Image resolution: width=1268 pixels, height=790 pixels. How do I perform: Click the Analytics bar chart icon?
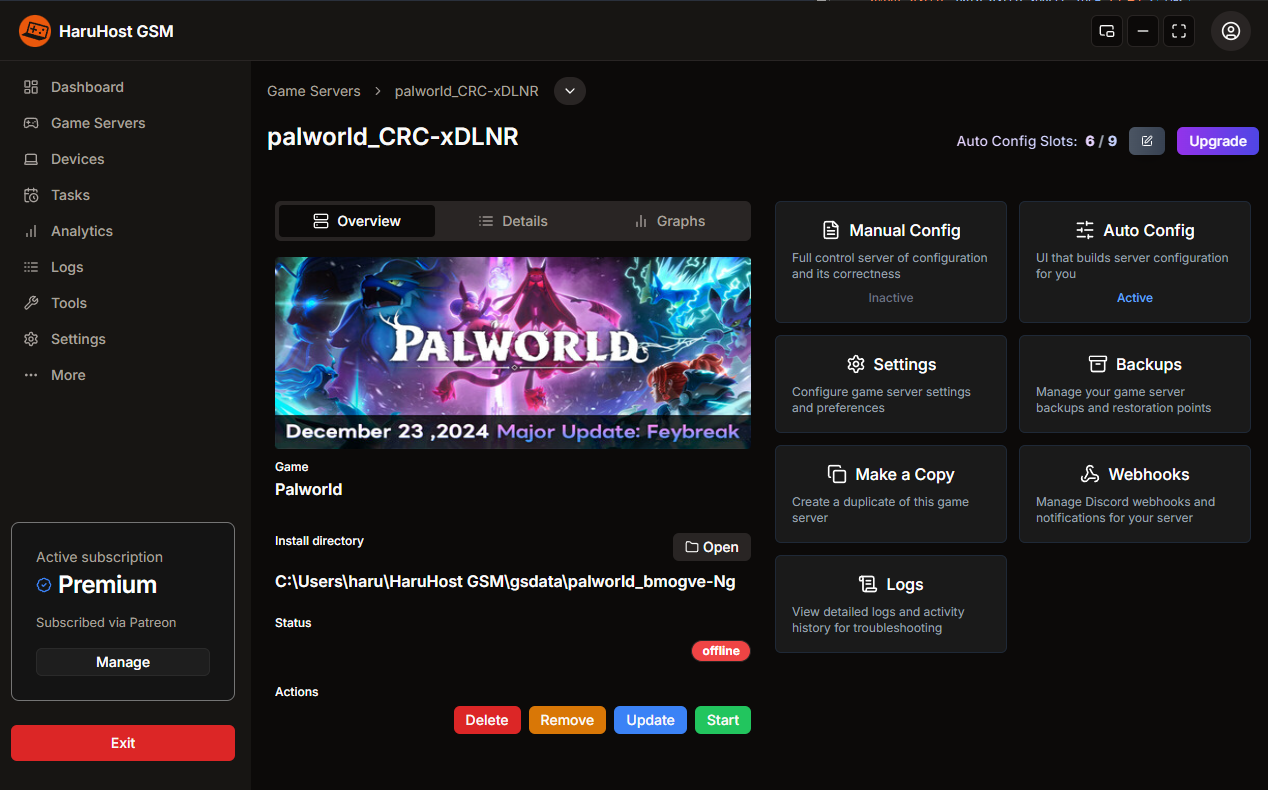[x=31, y=231]
